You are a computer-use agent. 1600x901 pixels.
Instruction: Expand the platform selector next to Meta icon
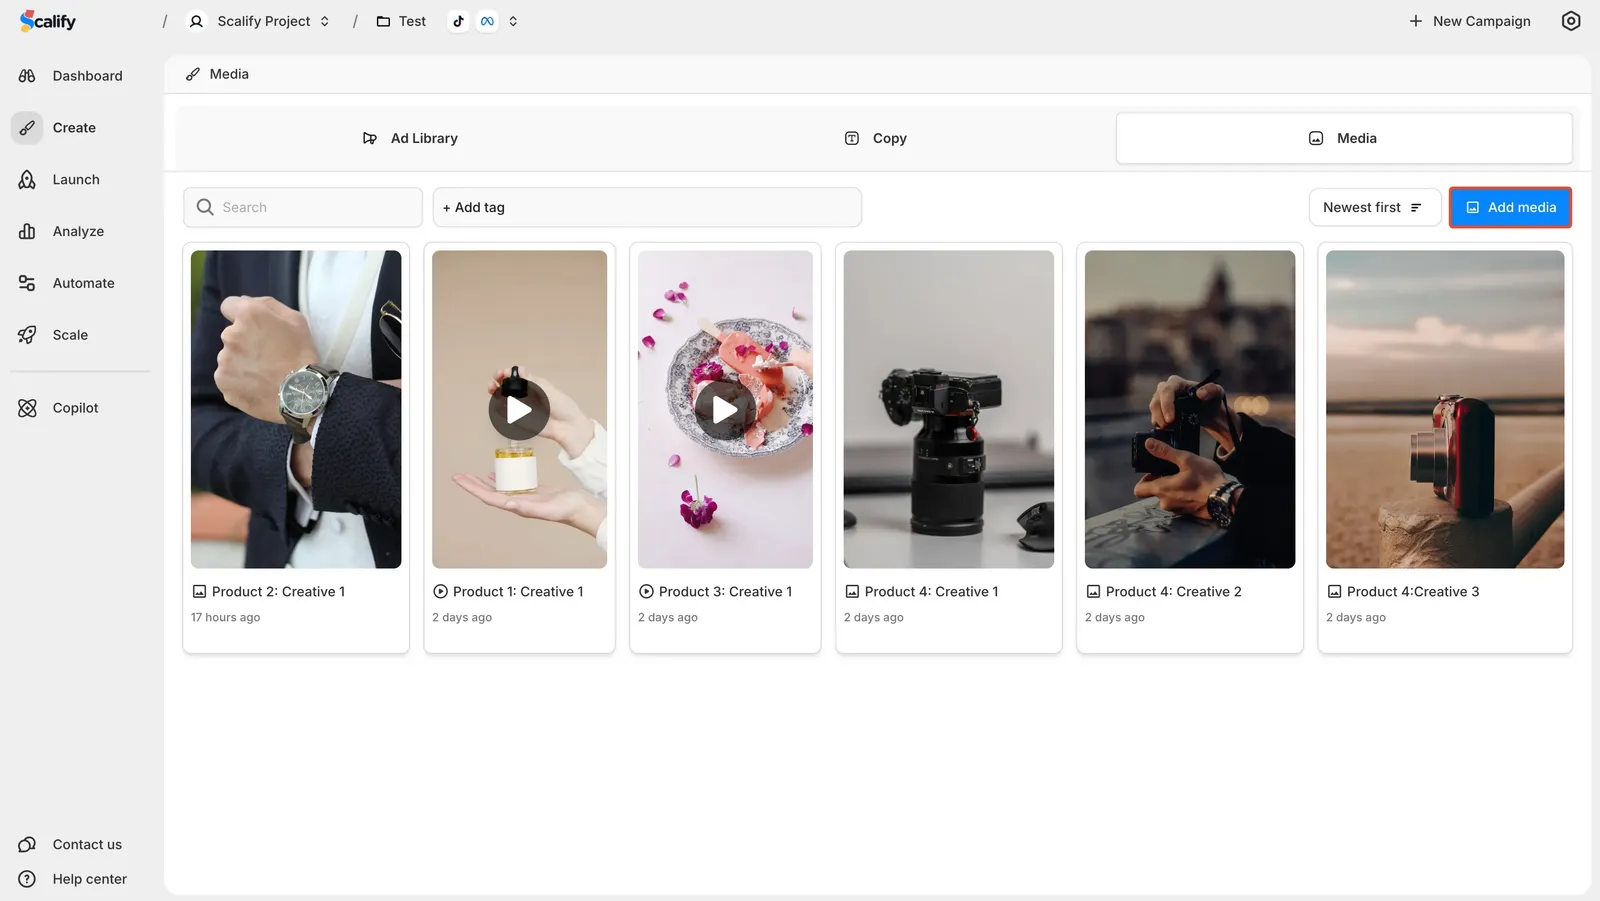(513, 20)
